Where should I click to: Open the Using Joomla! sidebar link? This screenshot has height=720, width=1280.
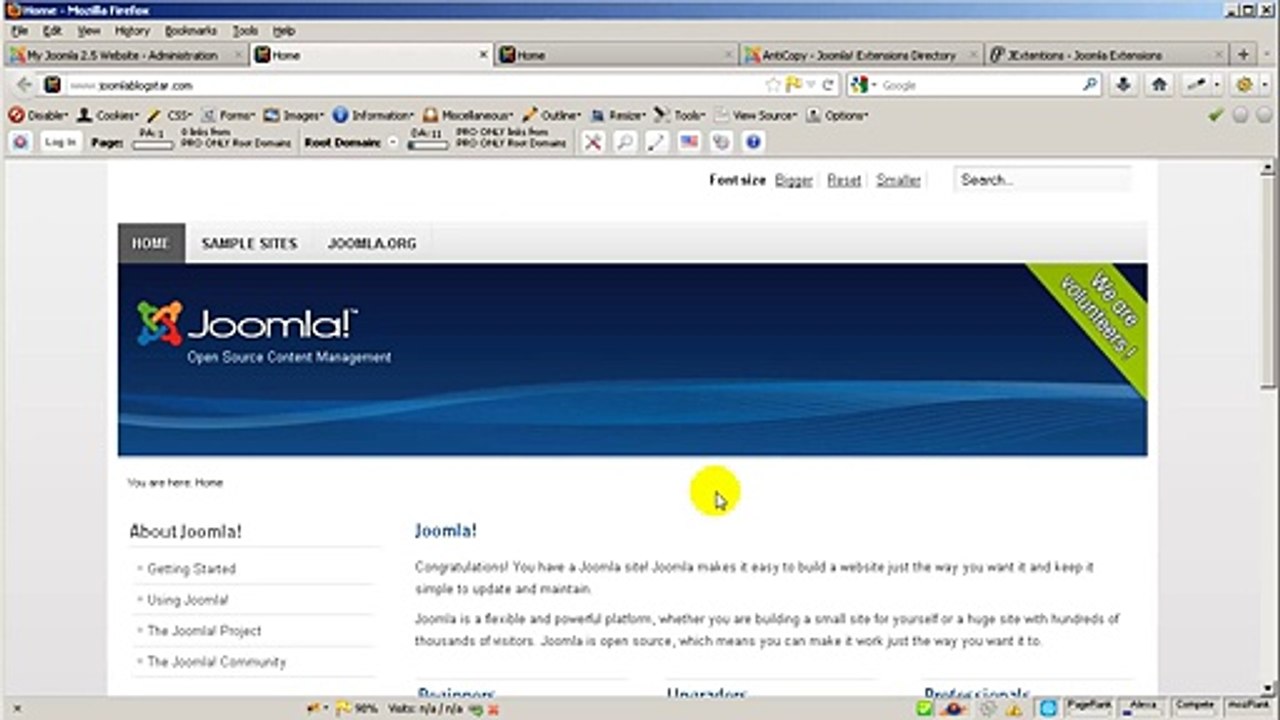pos(188,600)
